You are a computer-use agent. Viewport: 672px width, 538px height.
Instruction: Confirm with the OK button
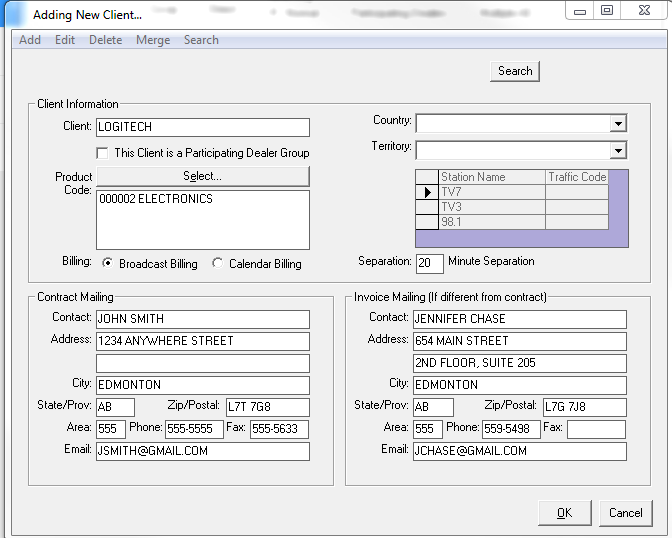coord(564,513)
